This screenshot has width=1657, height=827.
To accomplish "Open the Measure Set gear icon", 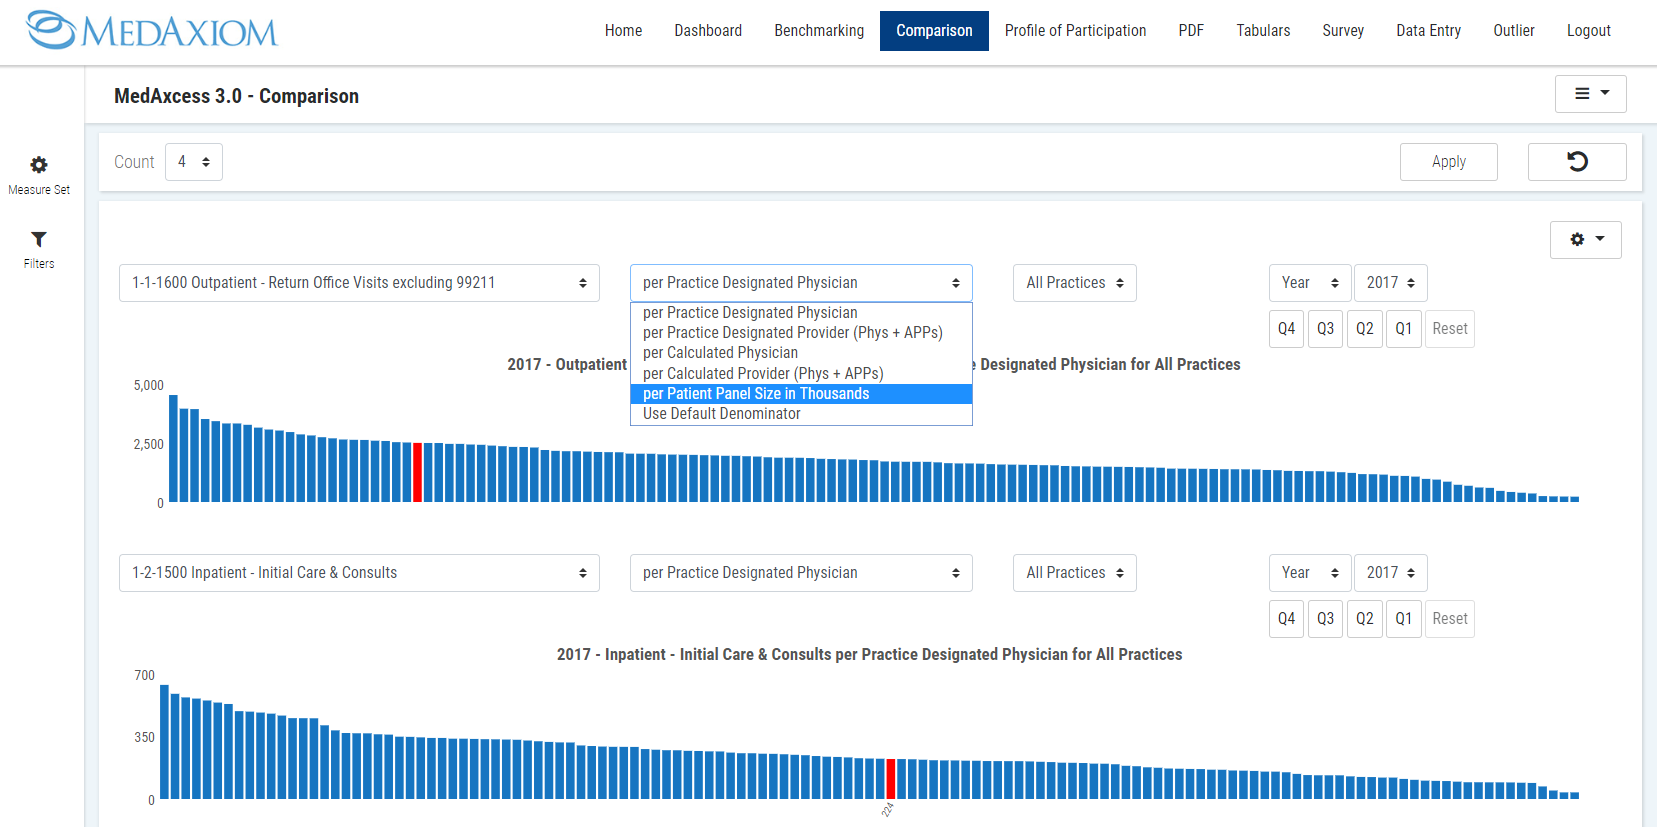I will tap(39, 165).
